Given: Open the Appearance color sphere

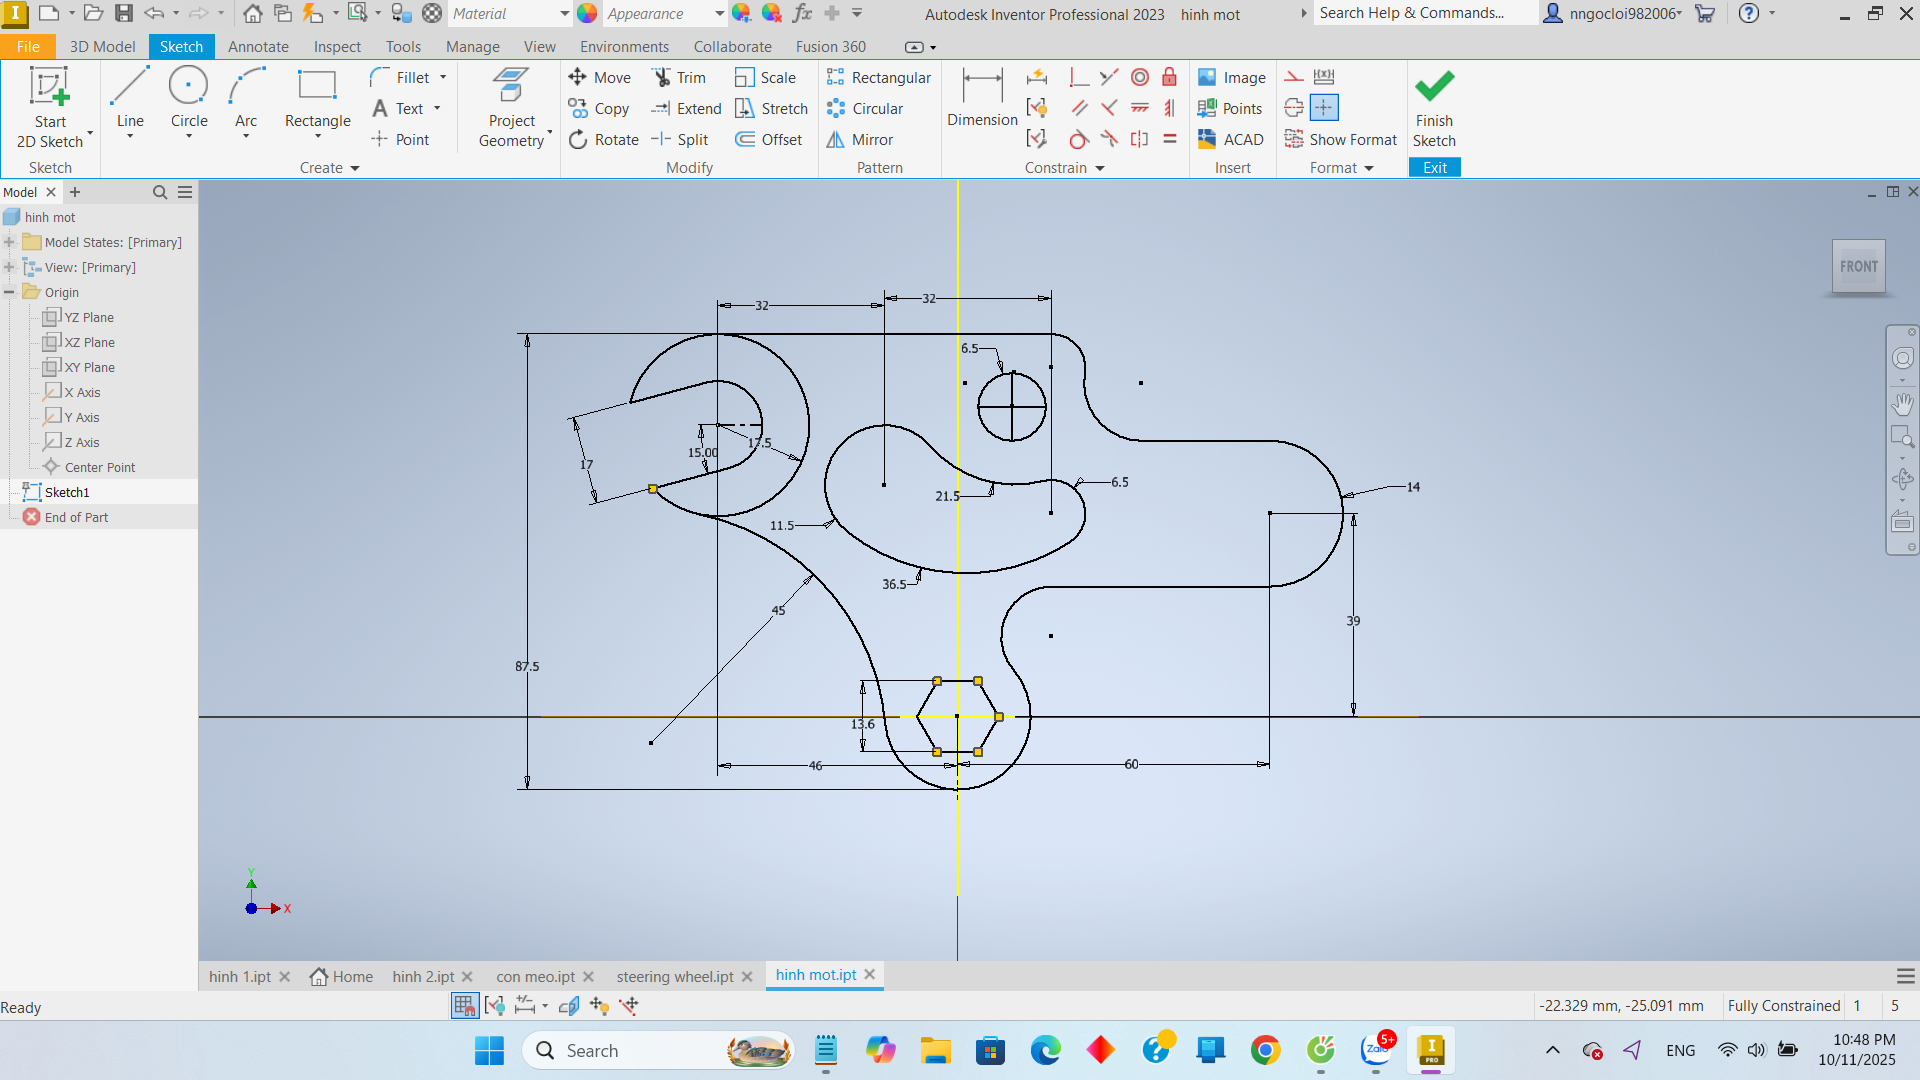Looking at the screenshot, I should [587, 14].
